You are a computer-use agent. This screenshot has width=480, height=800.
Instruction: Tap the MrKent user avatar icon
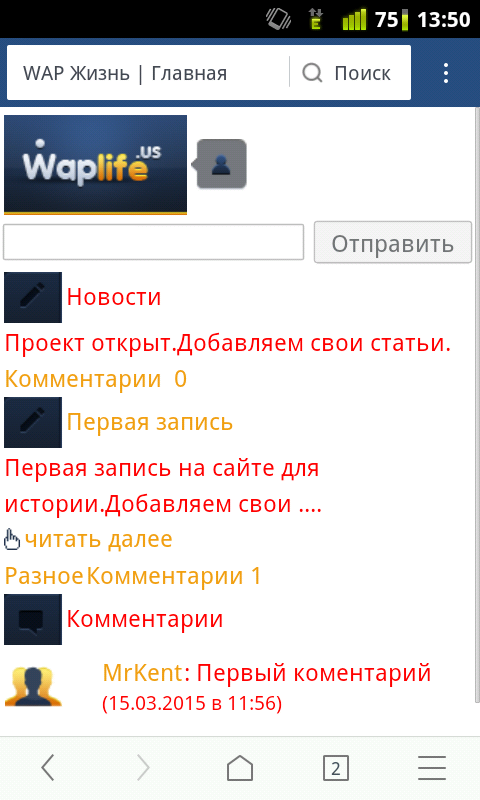(x=33, y=687)
